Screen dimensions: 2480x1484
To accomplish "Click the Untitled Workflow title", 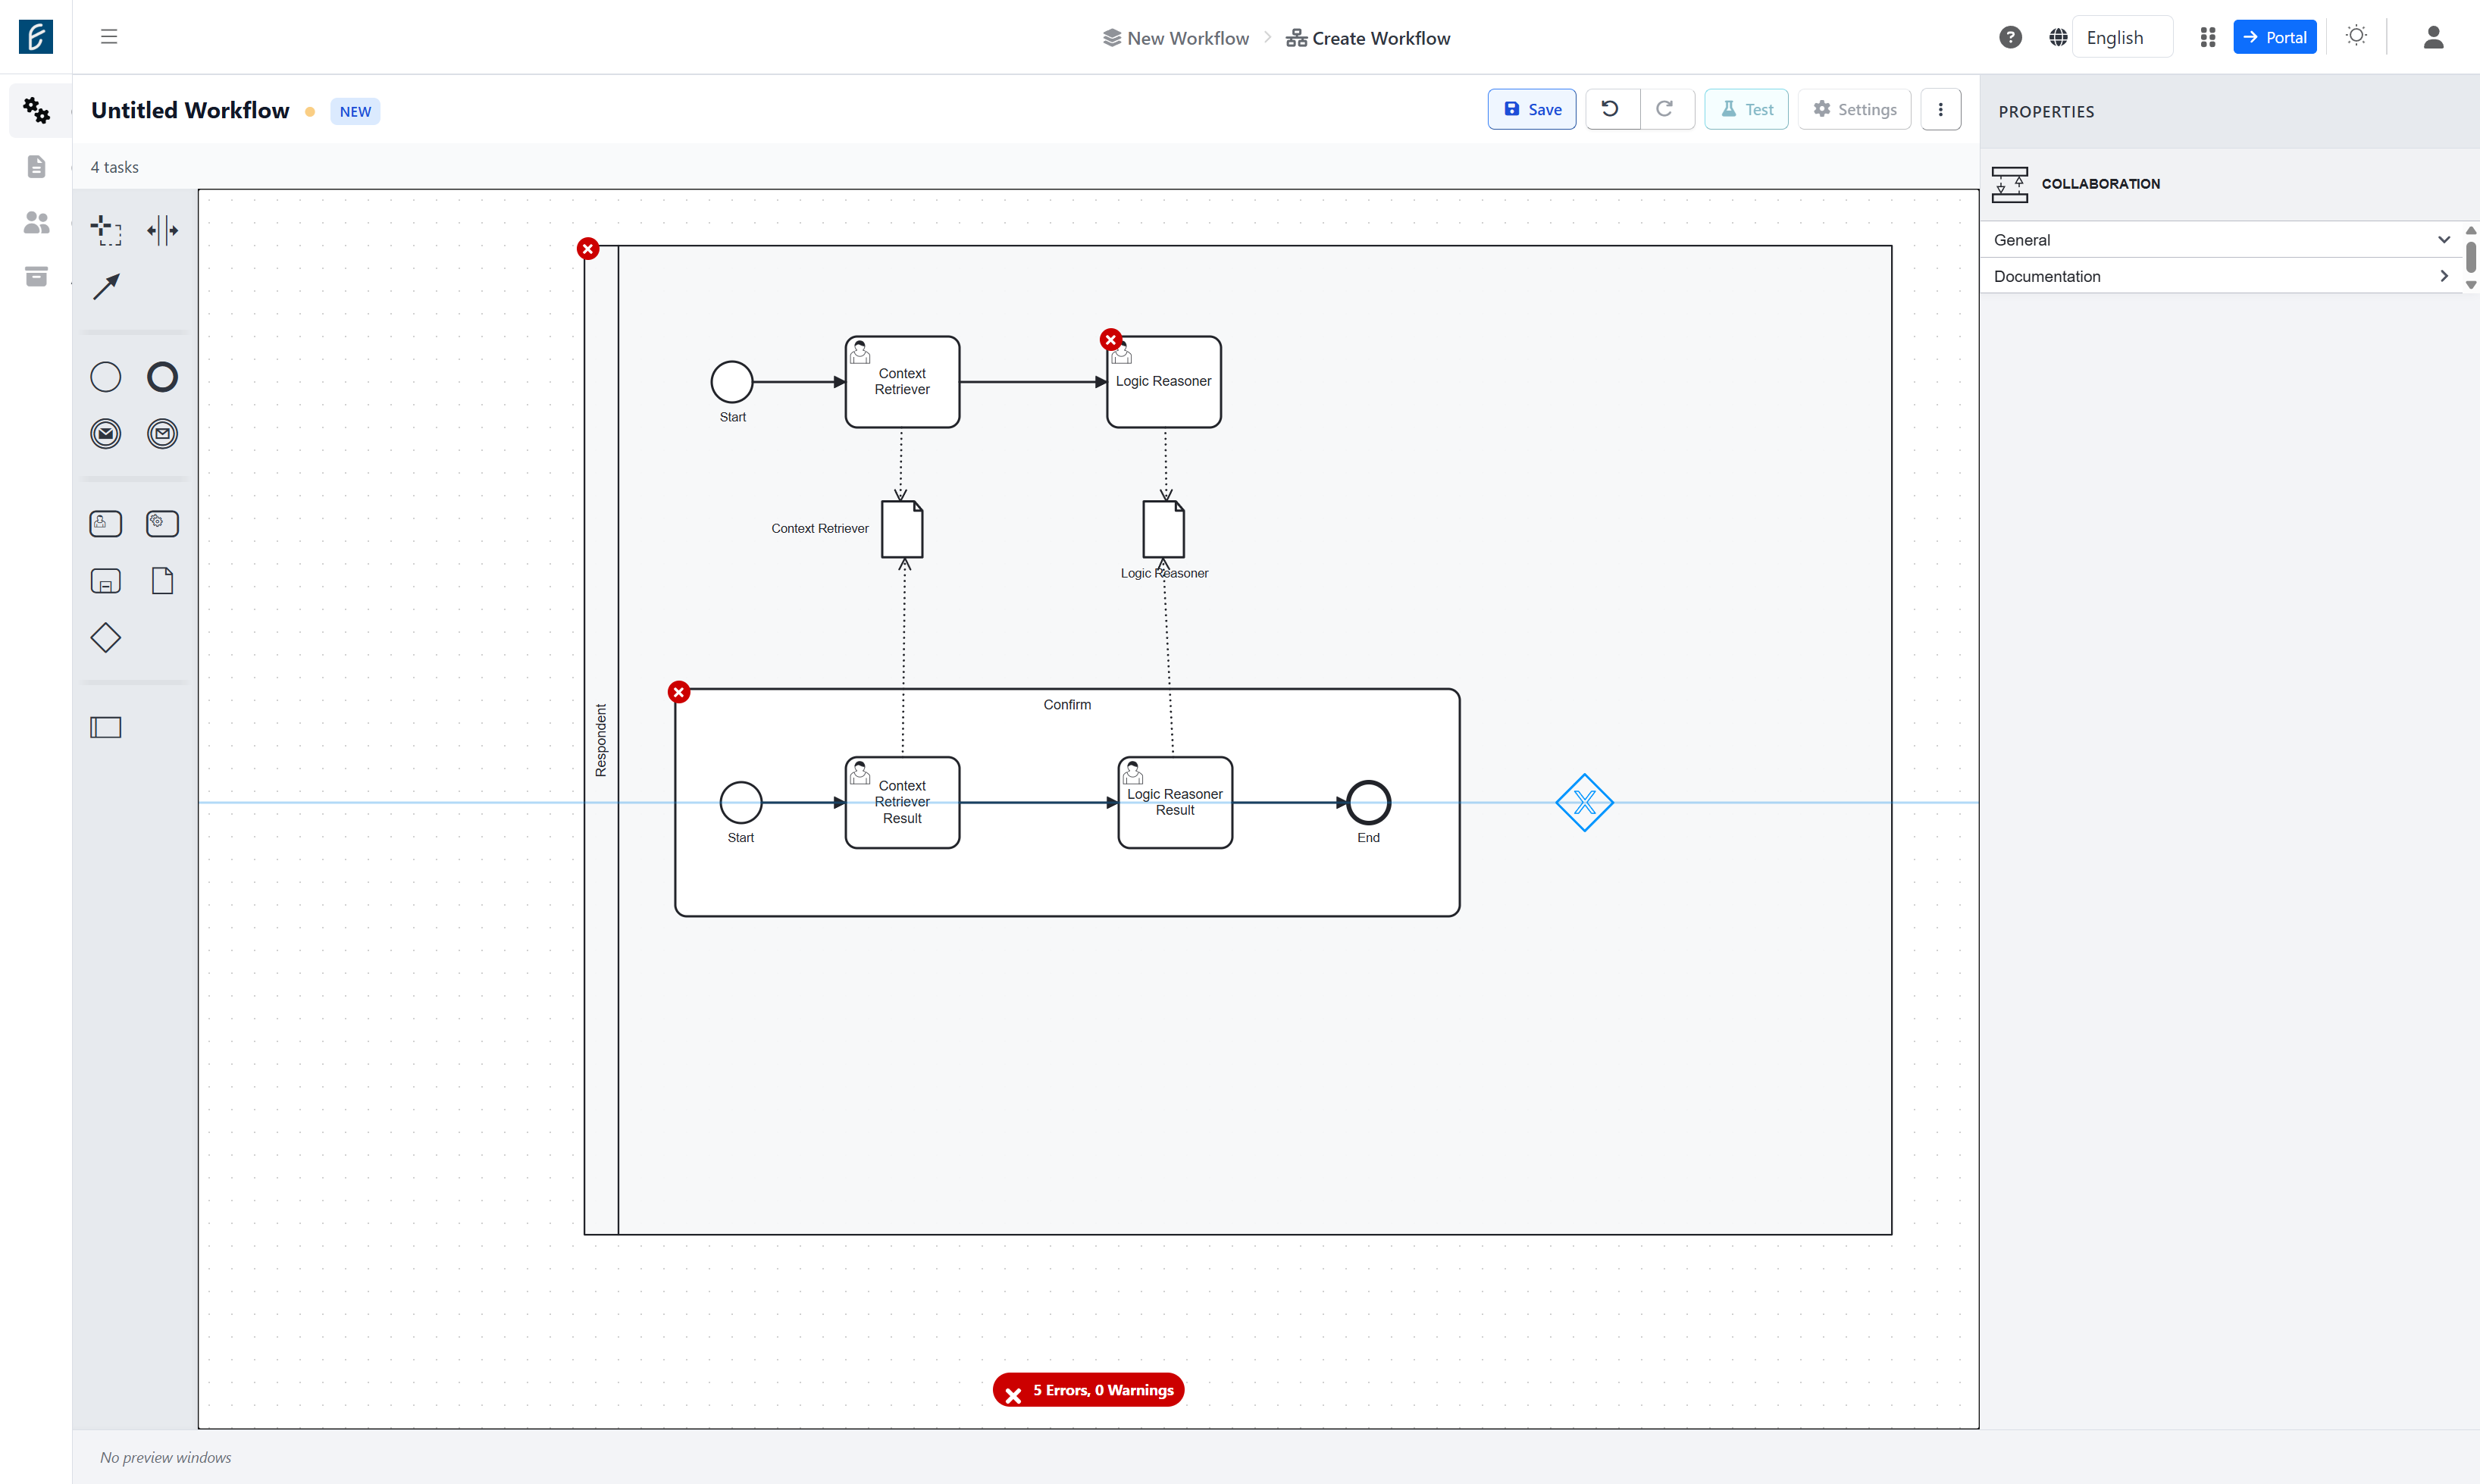I will tap(190, 110).
